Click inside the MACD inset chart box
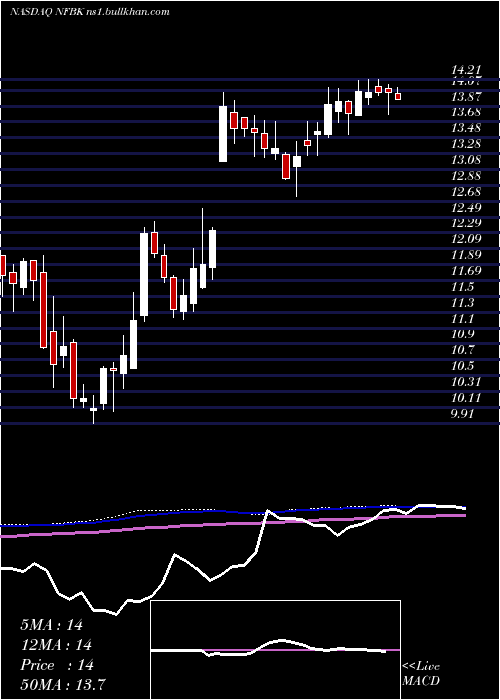Screen dimensions: 500x700 275,650
